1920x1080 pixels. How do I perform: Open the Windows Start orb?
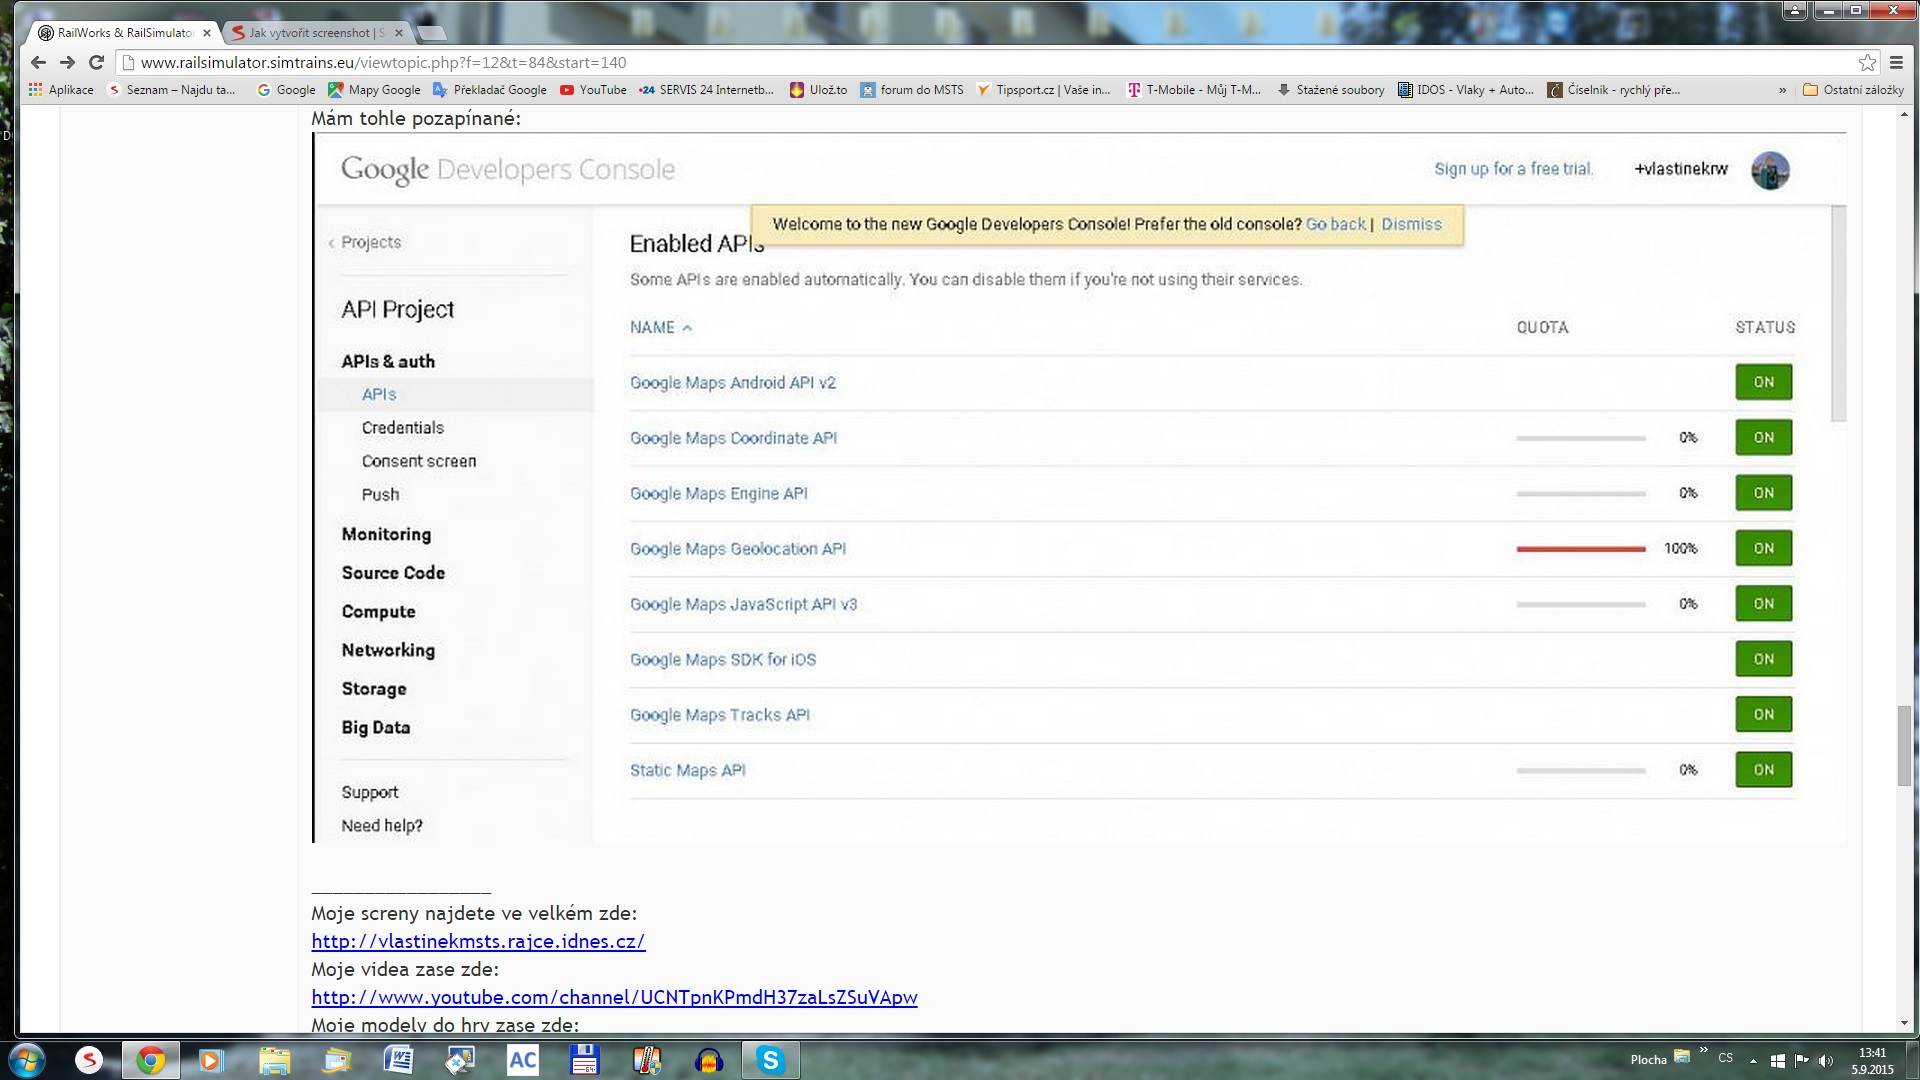coord(27,1060)
